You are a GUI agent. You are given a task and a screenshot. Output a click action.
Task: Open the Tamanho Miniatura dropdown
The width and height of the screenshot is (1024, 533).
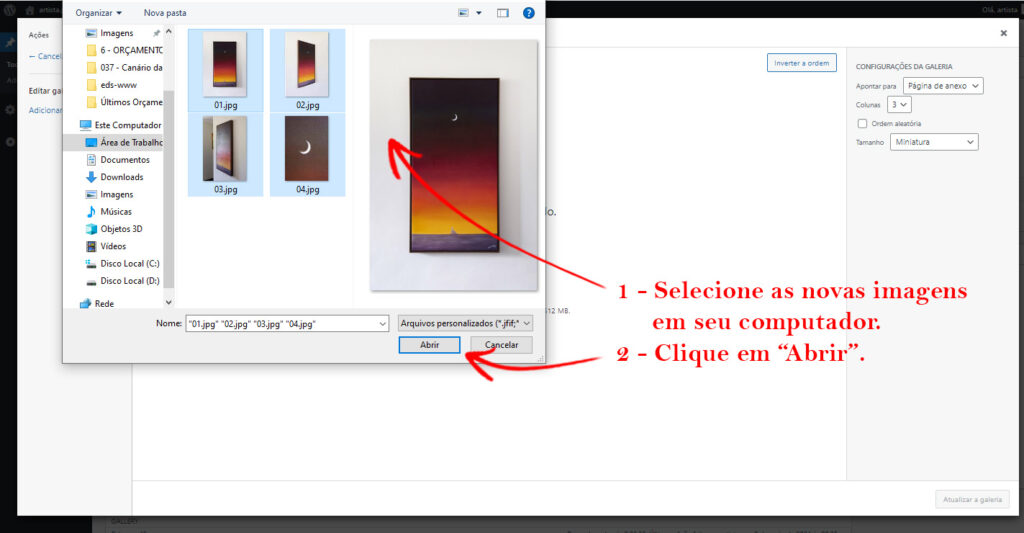coord(934,142)
